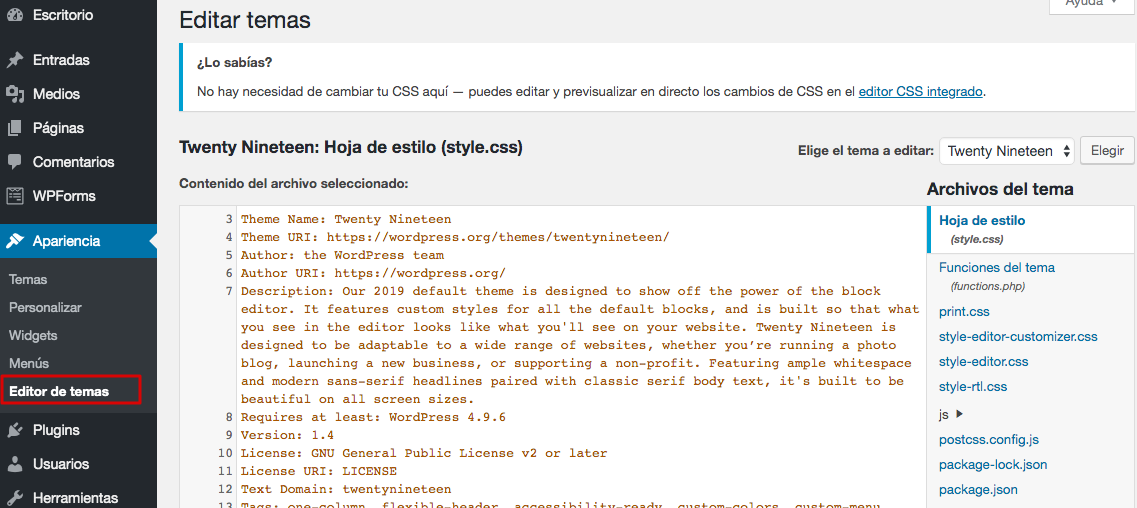Open Menús submenu item
The width and height of the screenshot is (1137, 508).
29,363
